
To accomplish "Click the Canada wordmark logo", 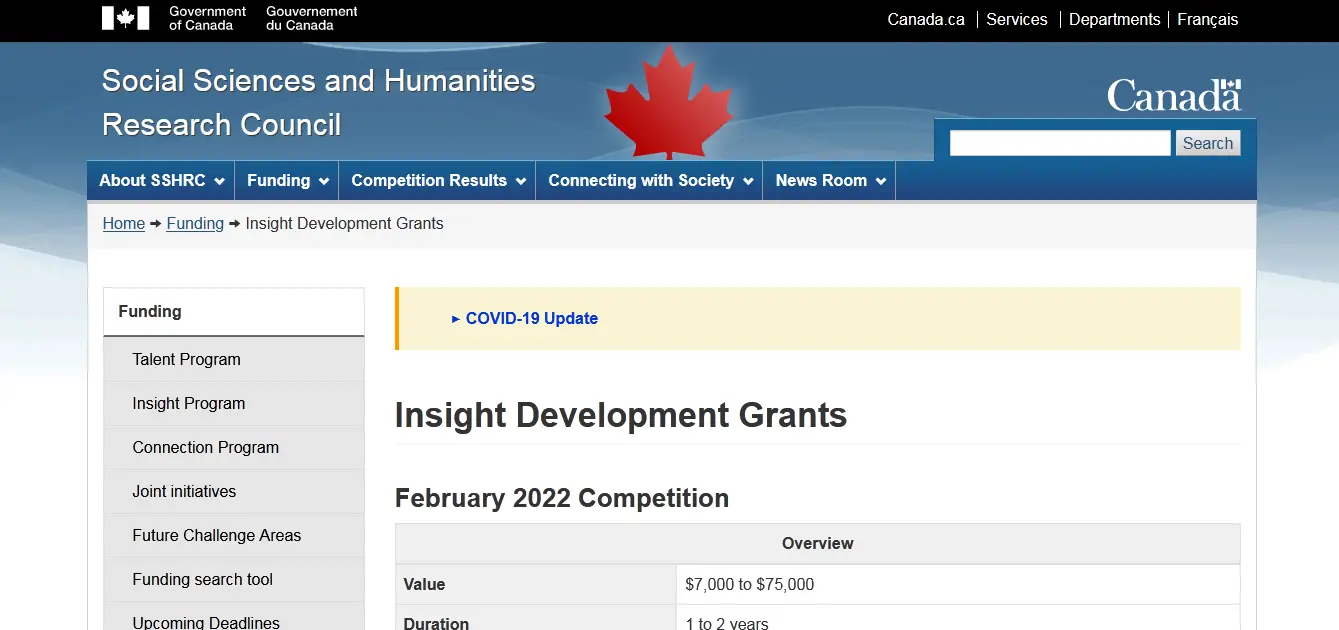I will [1174, 96].
